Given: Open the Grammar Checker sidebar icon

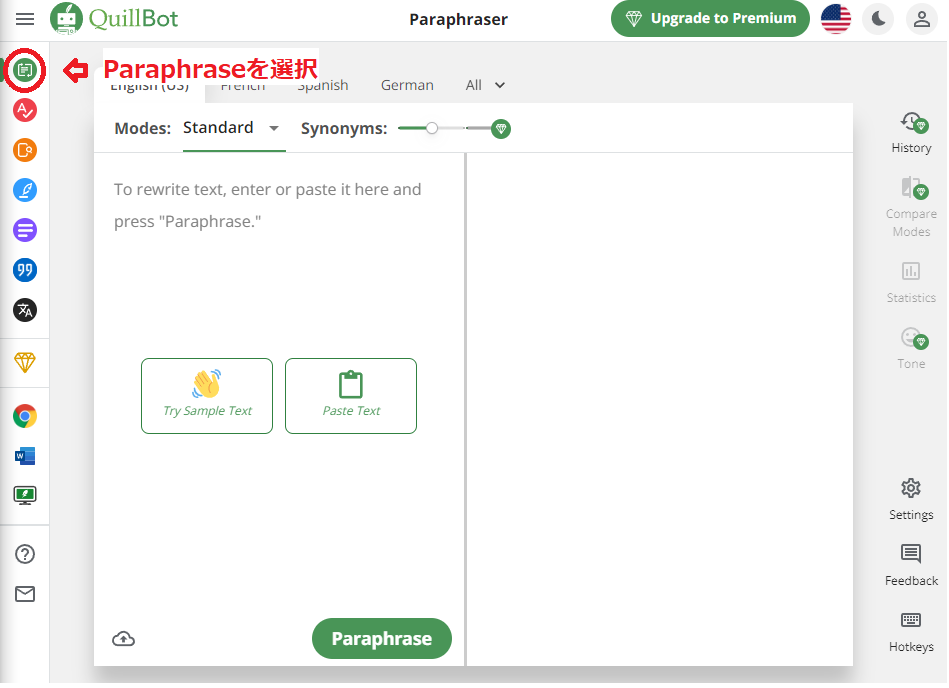Looking at the screenshot, I should tap(25, 110).
